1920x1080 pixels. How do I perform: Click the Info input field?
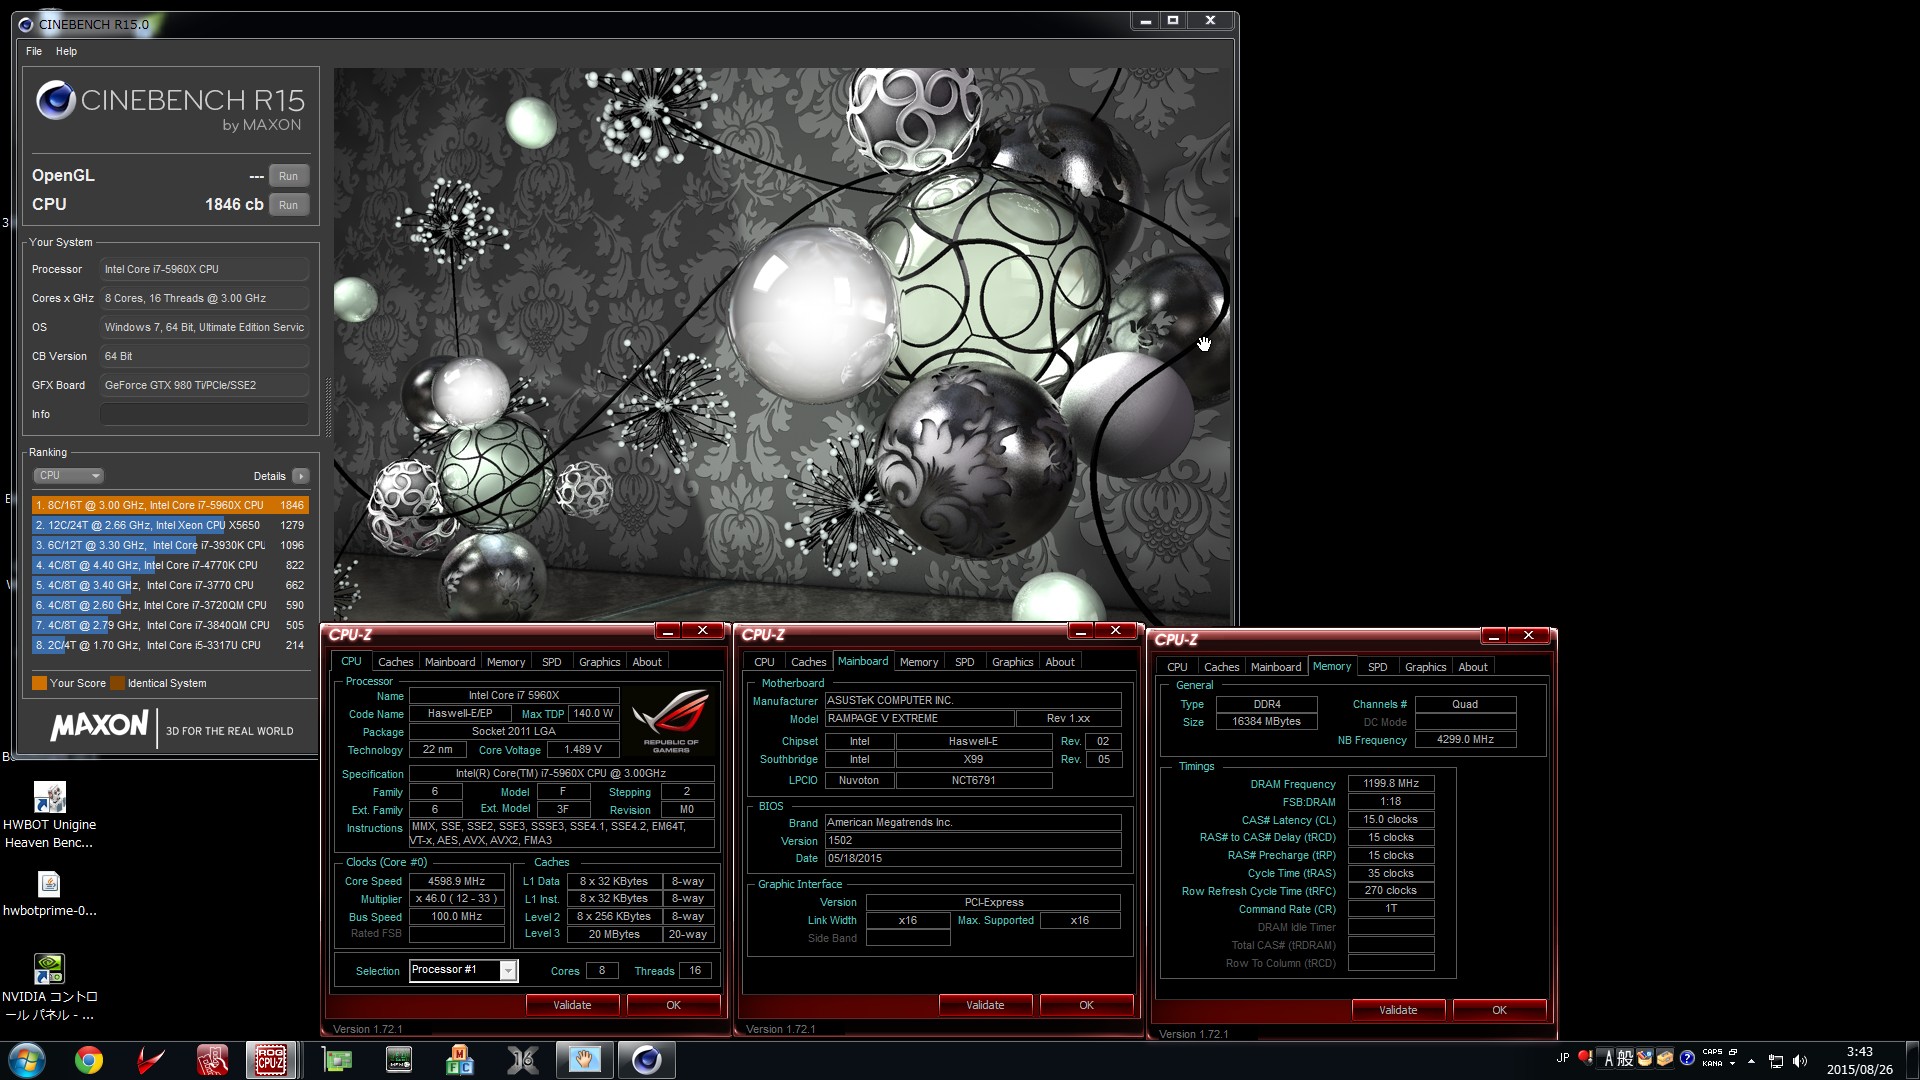coord(204,414)
